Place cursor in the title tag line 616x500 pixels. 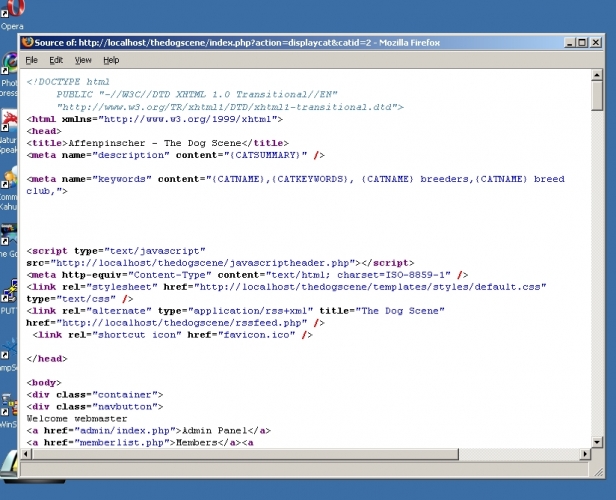pyautogui.click(x=150, y=142)
